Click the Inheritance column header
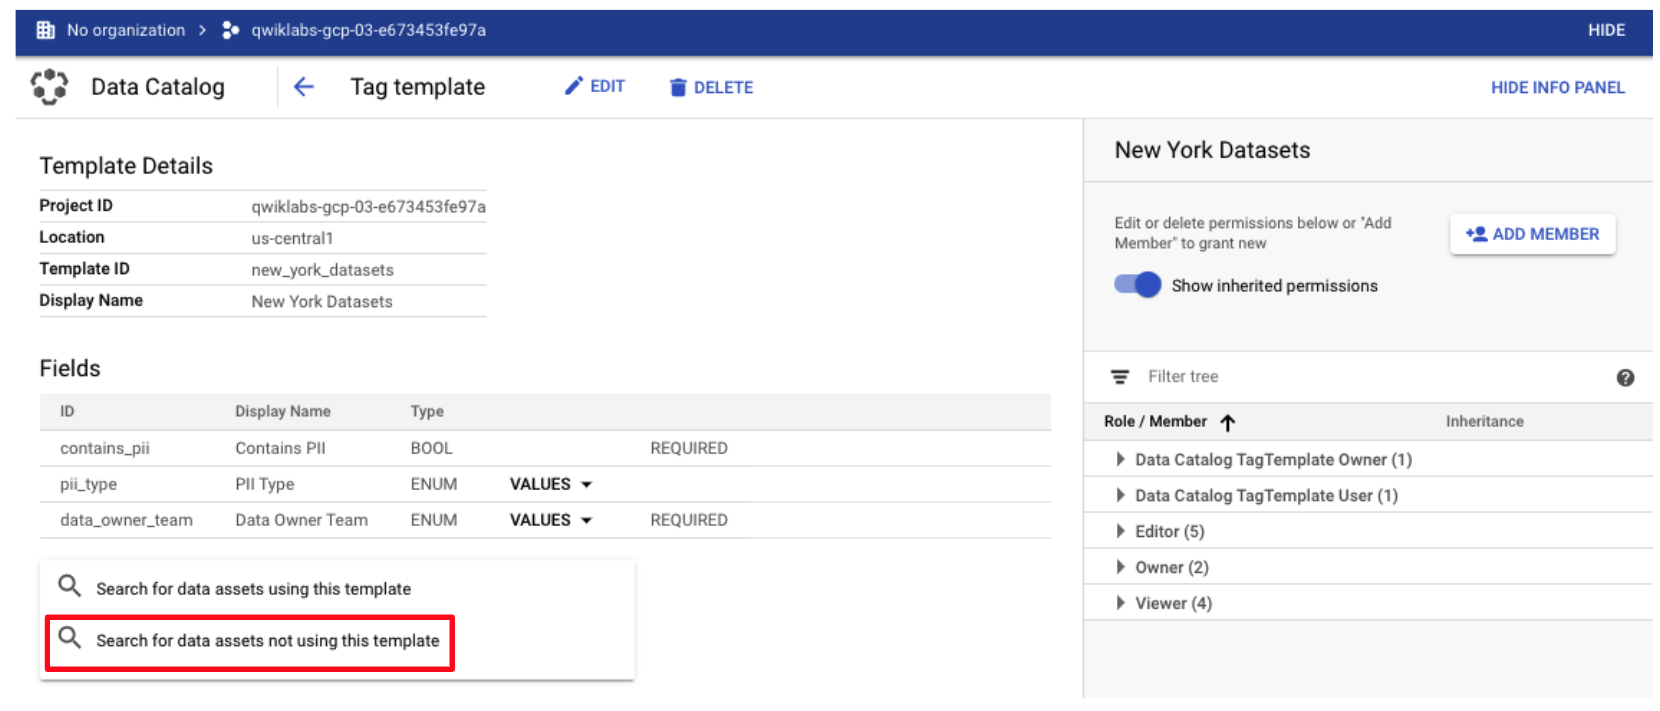Screen dimensions: 1660x711 [1484, 422]
